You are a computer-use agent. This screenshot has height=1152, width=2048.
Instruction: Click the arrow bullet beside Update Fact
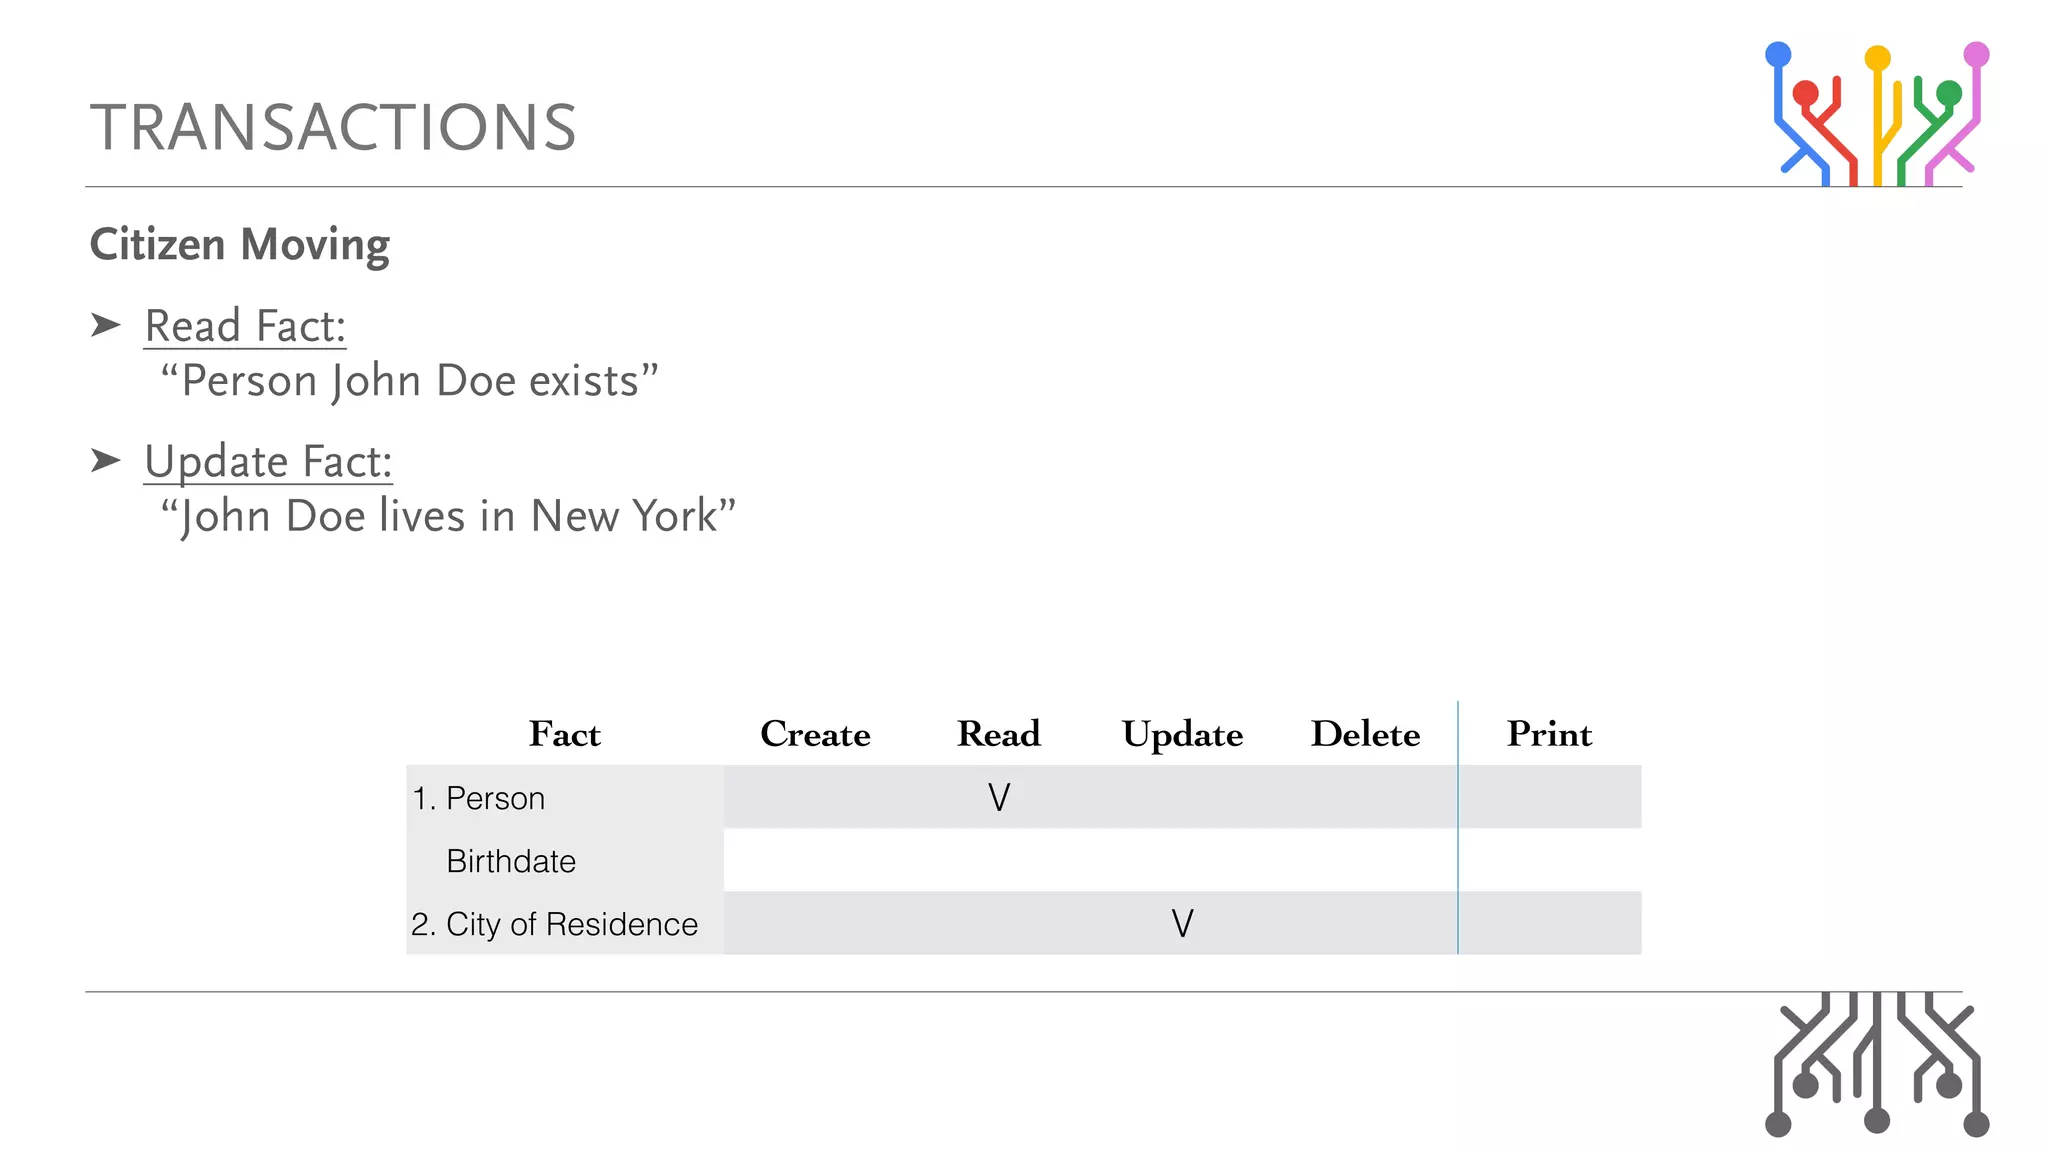(x=105, y=460)
